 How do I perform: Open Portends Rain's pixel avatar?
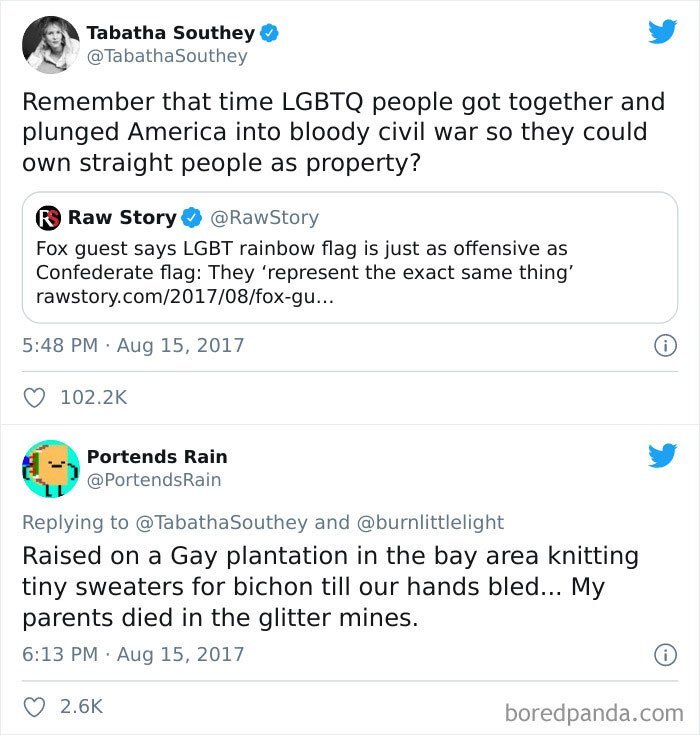click(51, 468)
